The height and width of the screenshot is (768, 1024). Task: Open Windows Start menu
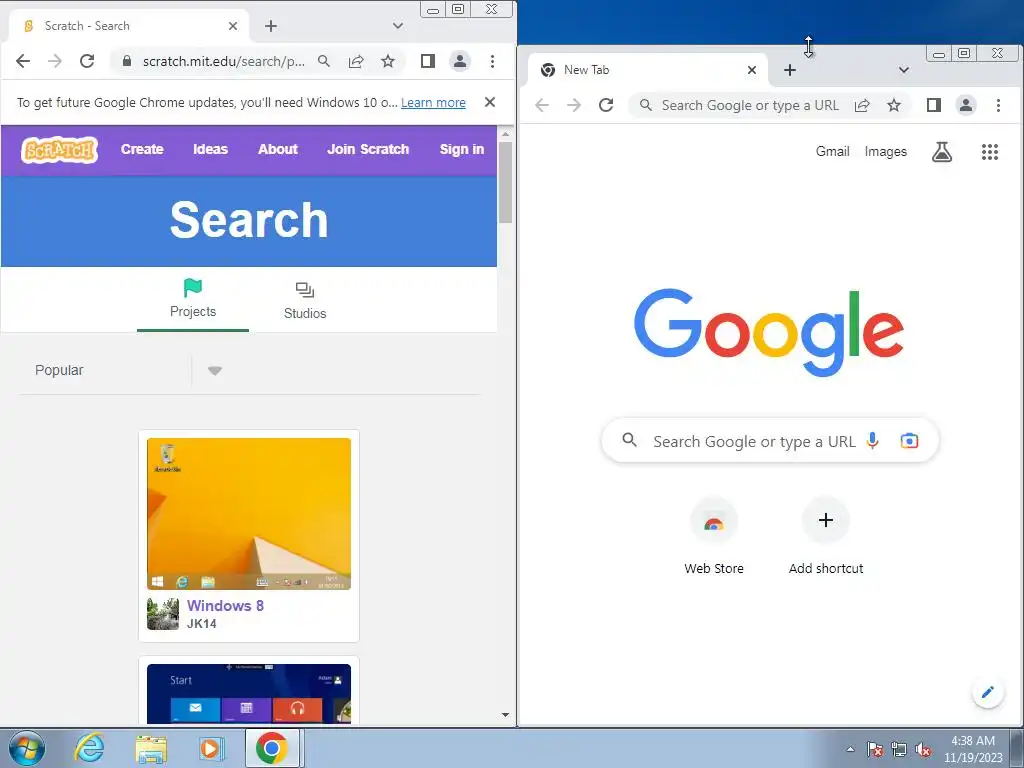(x=27, y=748)
